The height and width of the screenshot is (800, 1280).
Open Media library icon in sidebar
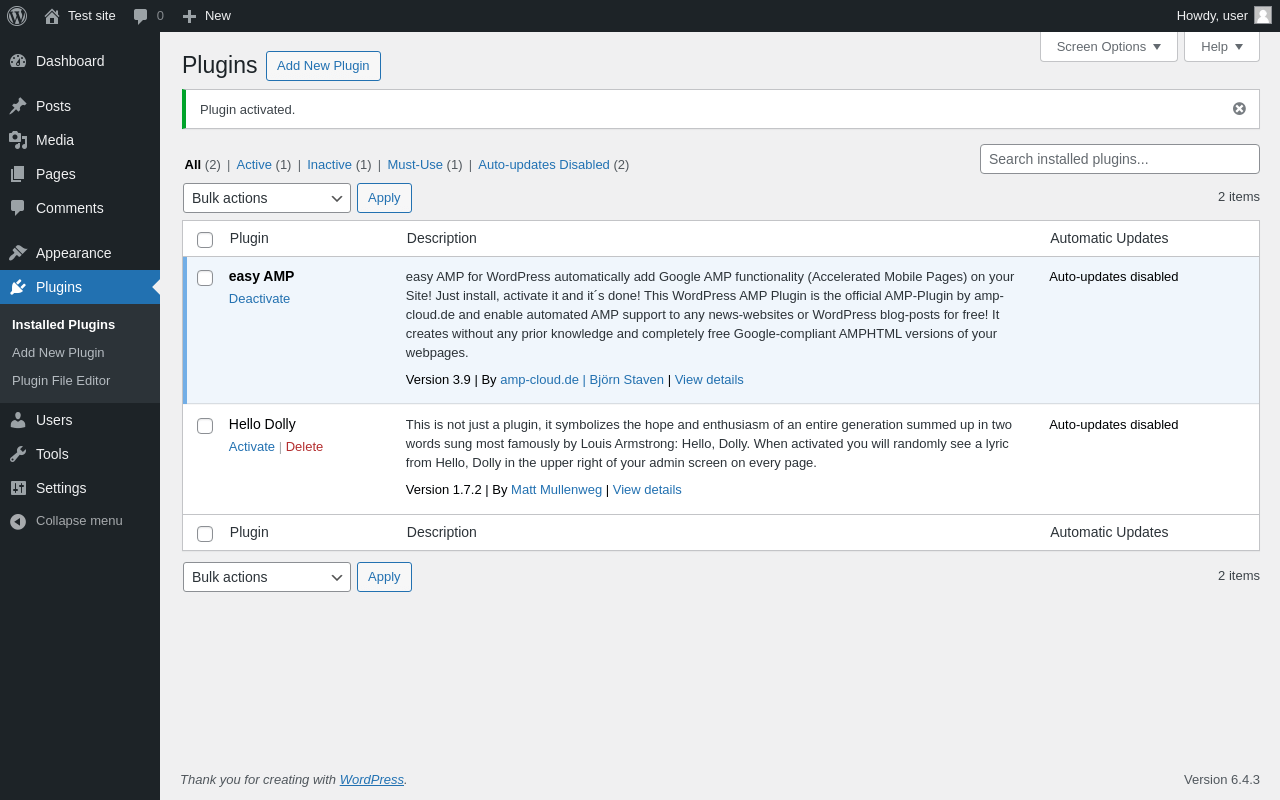pyautogui.click(x=18, y=140)
